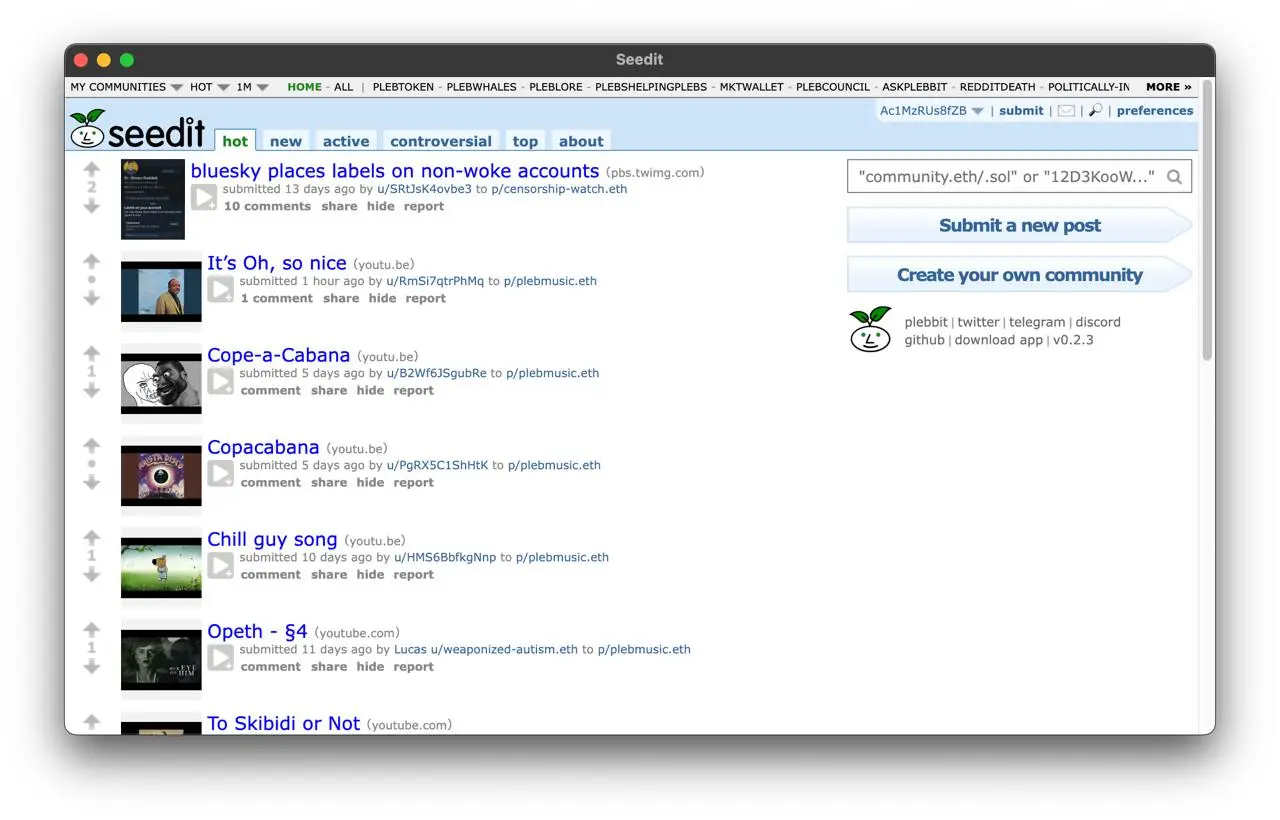Expand video player for 'Chill guy song'

point(221,565)
